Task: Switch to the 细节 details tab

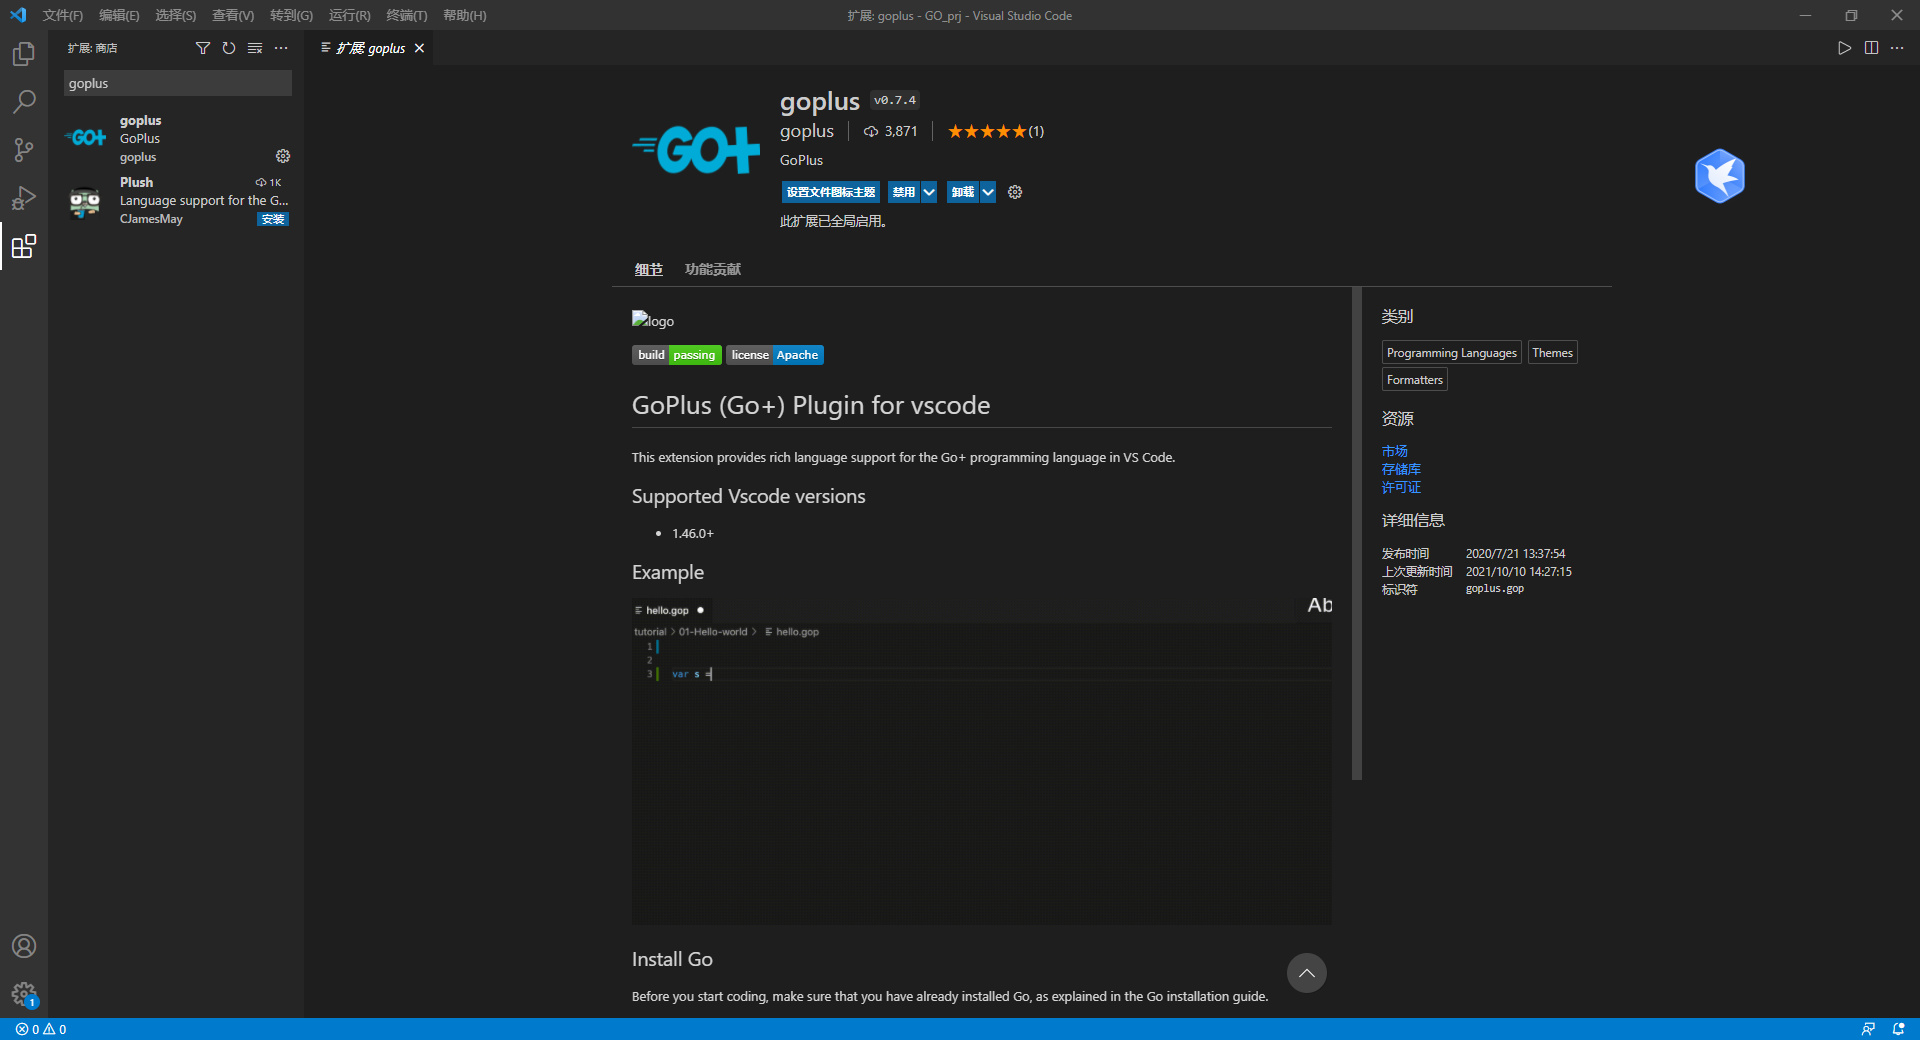Action: coord(648,270)
